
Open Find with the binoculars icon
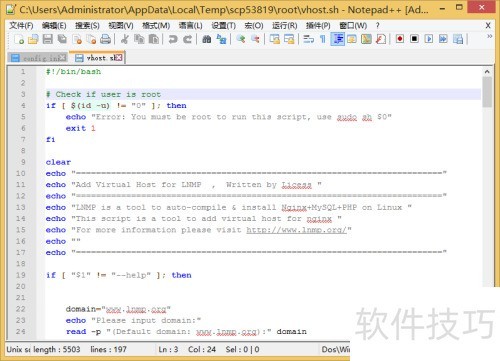207,39
